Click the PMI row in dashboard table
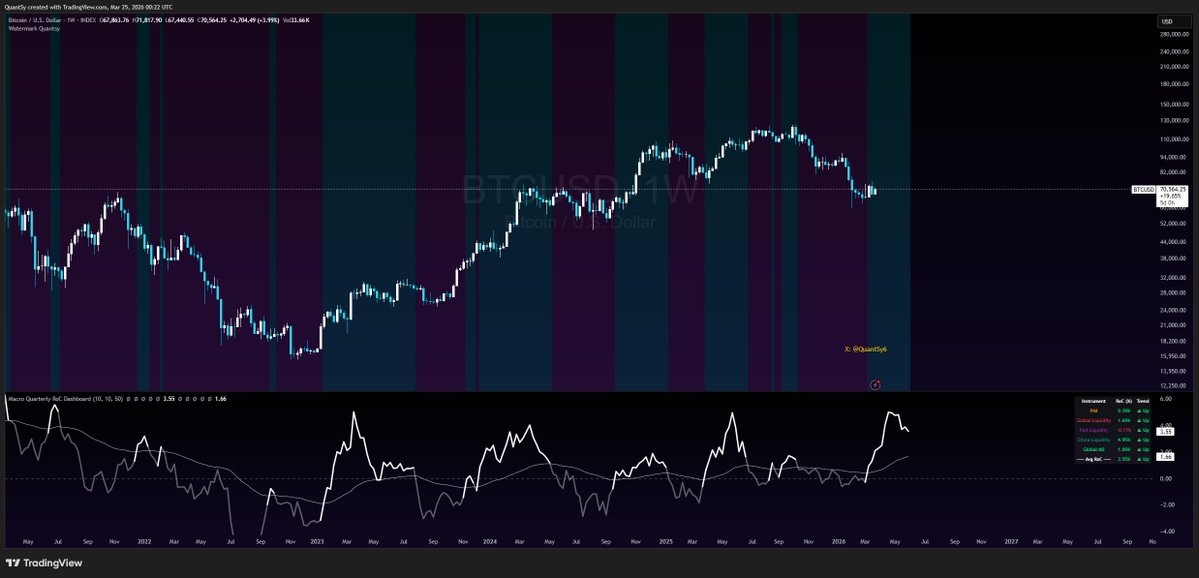Image resolution: width=1199 pixels, height=578 pixels. click(x=1113, y=411)
